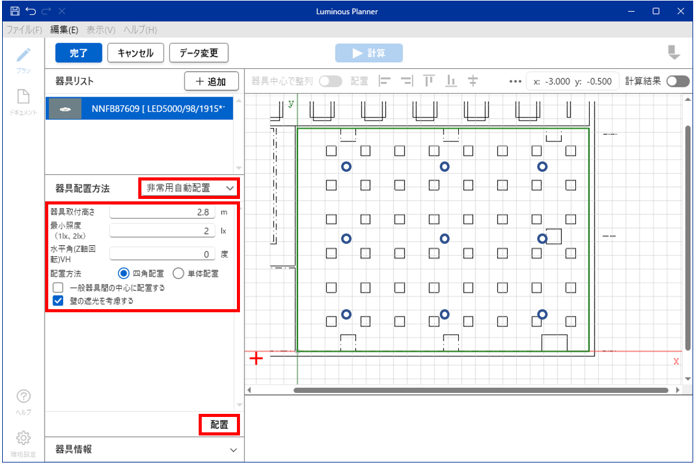Open the ヘルプ question mark icon

pyautogui.click(x=22, y=398)
